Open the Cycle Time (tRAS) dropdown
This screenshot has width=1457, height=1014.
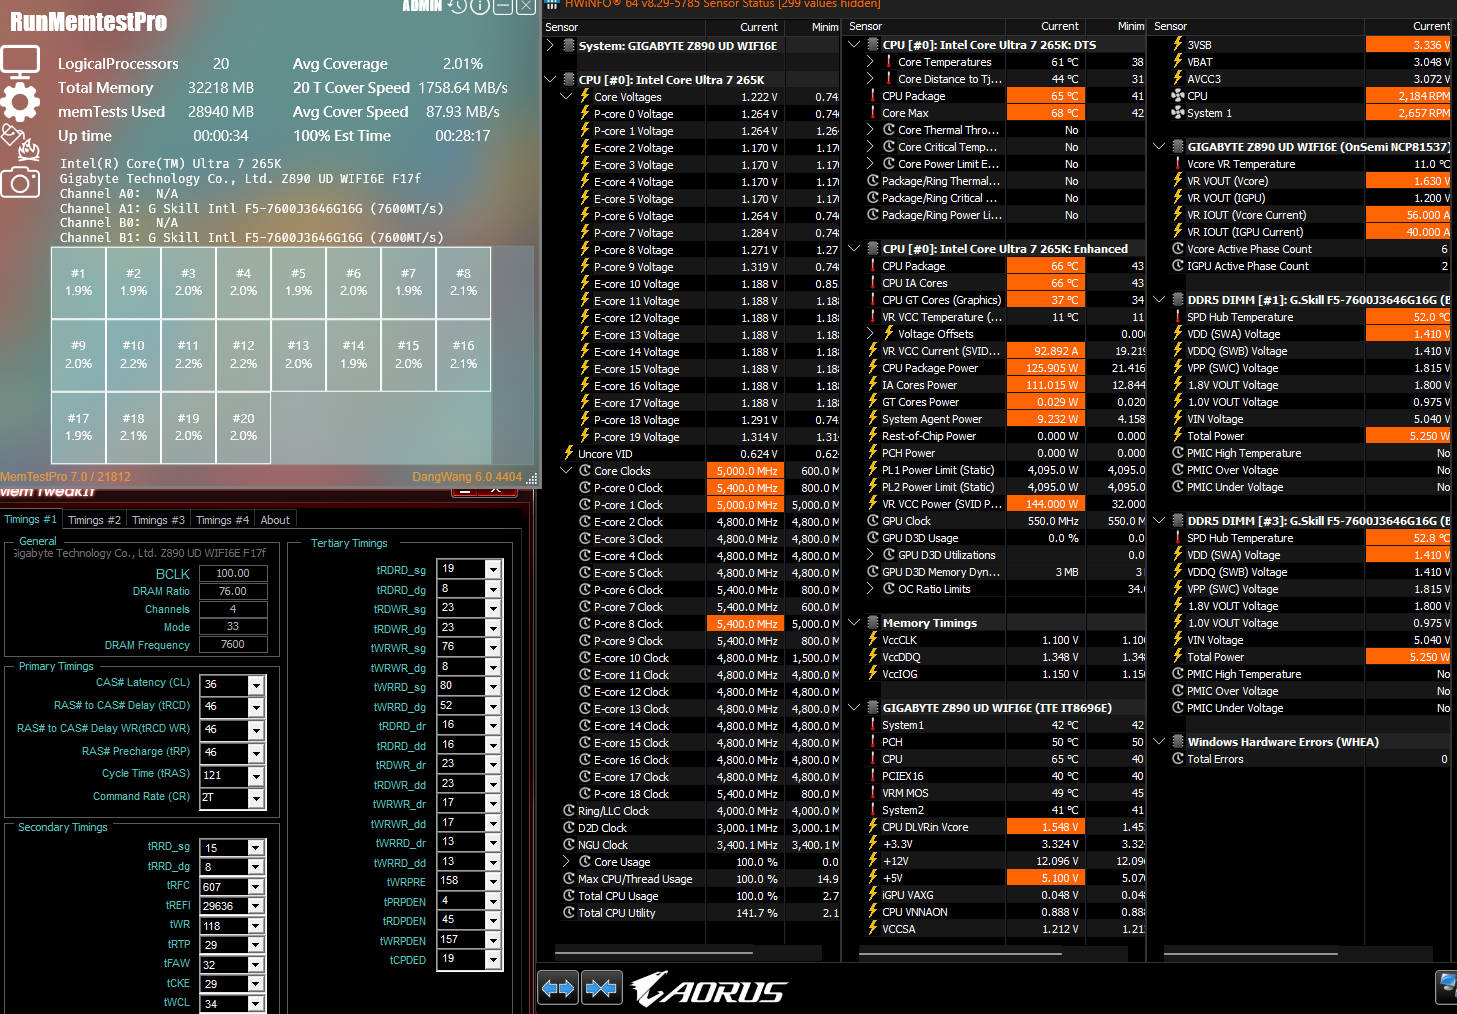(256, 776)
